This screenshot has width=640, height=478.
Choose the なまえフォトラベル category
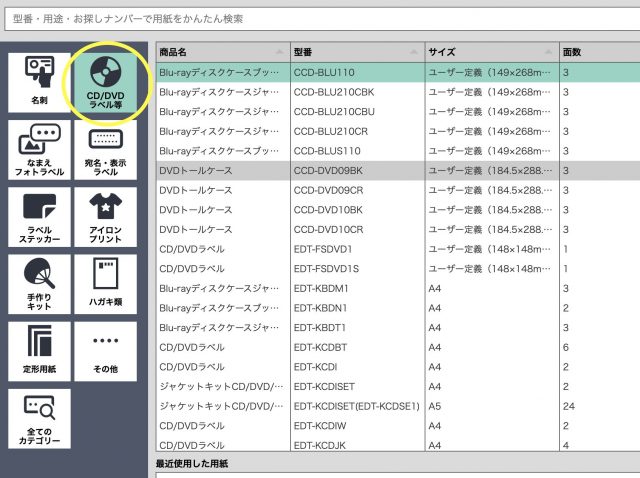tap(39, 151)
